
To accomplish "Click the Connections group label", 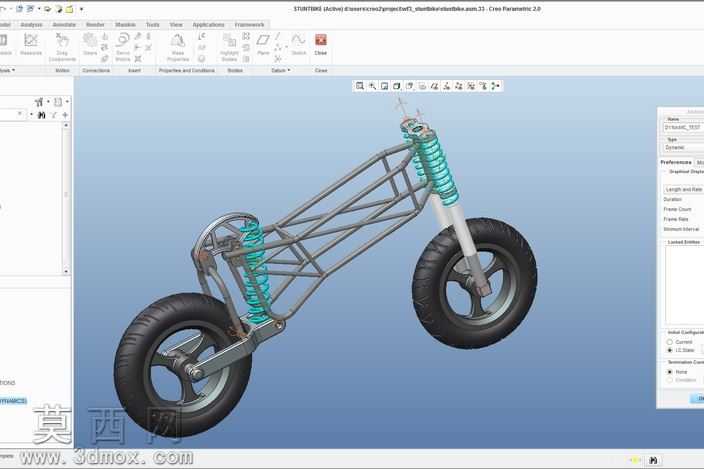I will pos(96,70).
